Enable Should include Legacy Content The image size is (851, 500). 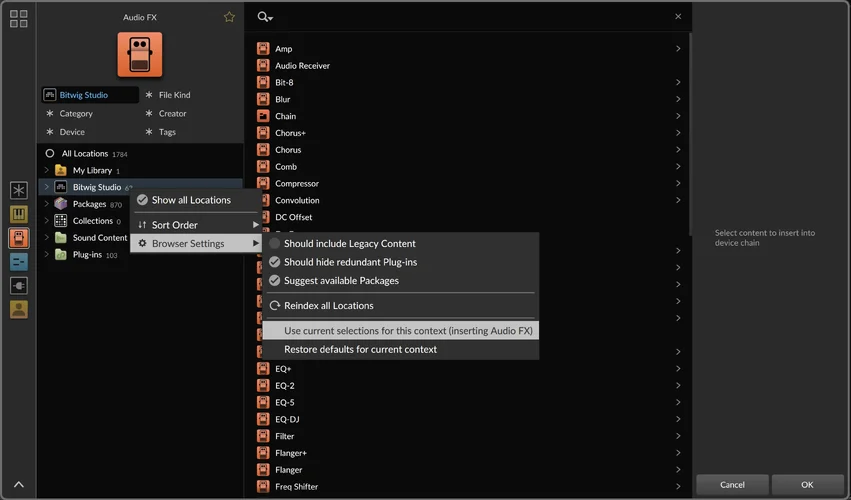(401, 244)
